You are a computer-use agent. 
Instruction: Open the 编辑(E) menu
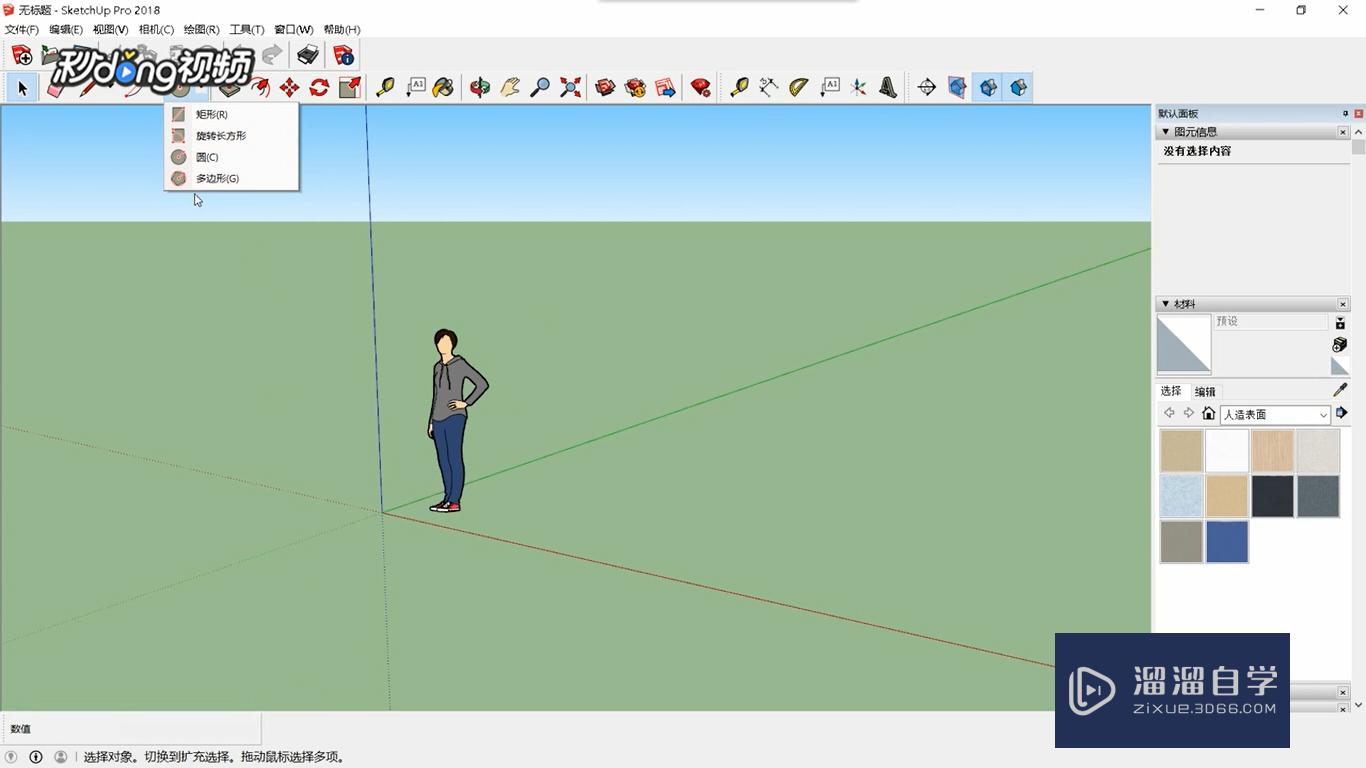tap(66, 30)
